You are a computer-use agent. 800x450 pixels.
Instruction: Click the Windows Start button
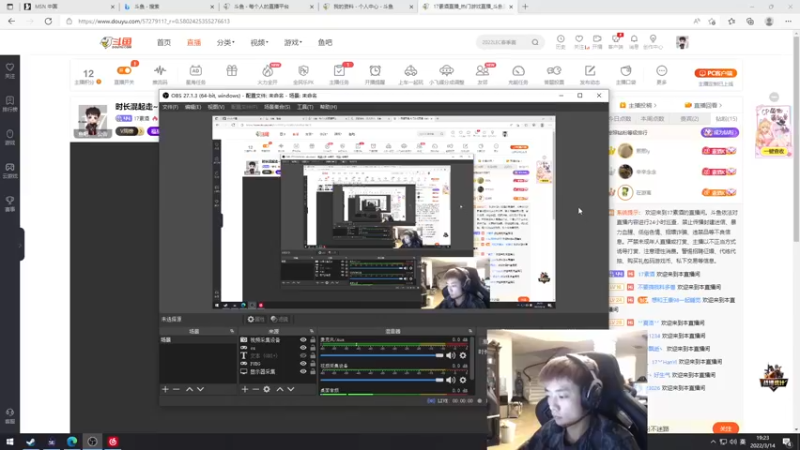[10, 441]
